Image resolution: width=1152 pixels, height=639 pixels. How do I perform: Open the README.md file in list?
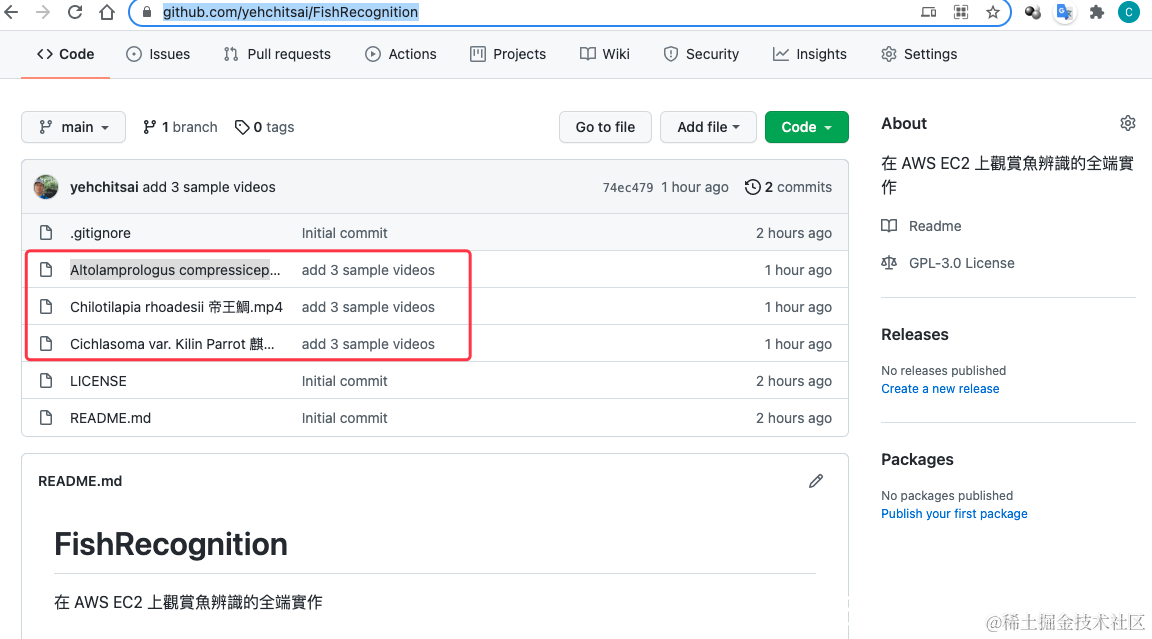110,418
